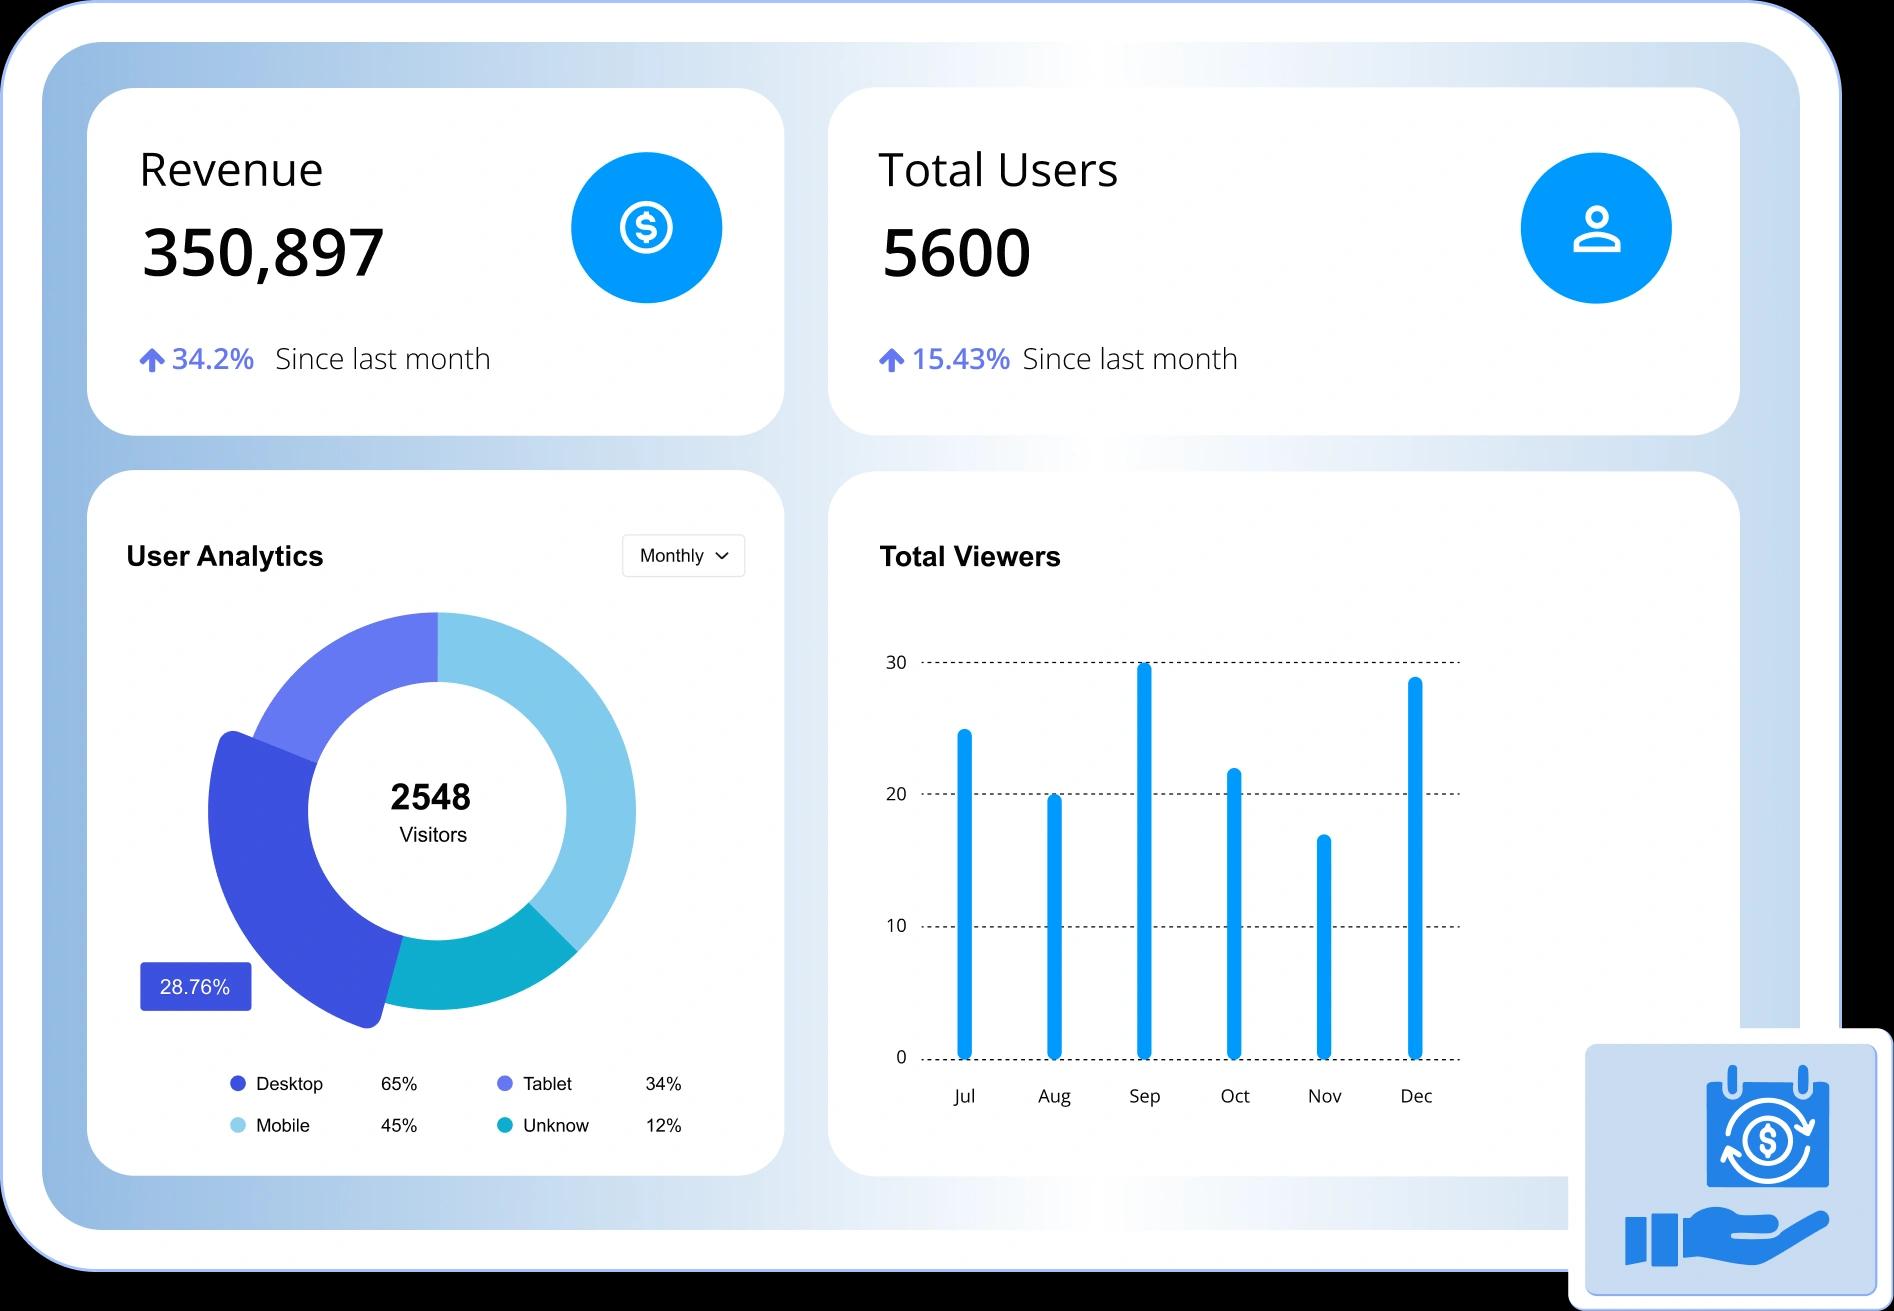Click the Revenue value 350,897
This screenshot has width=1894, height=1311.
point(263,252)
